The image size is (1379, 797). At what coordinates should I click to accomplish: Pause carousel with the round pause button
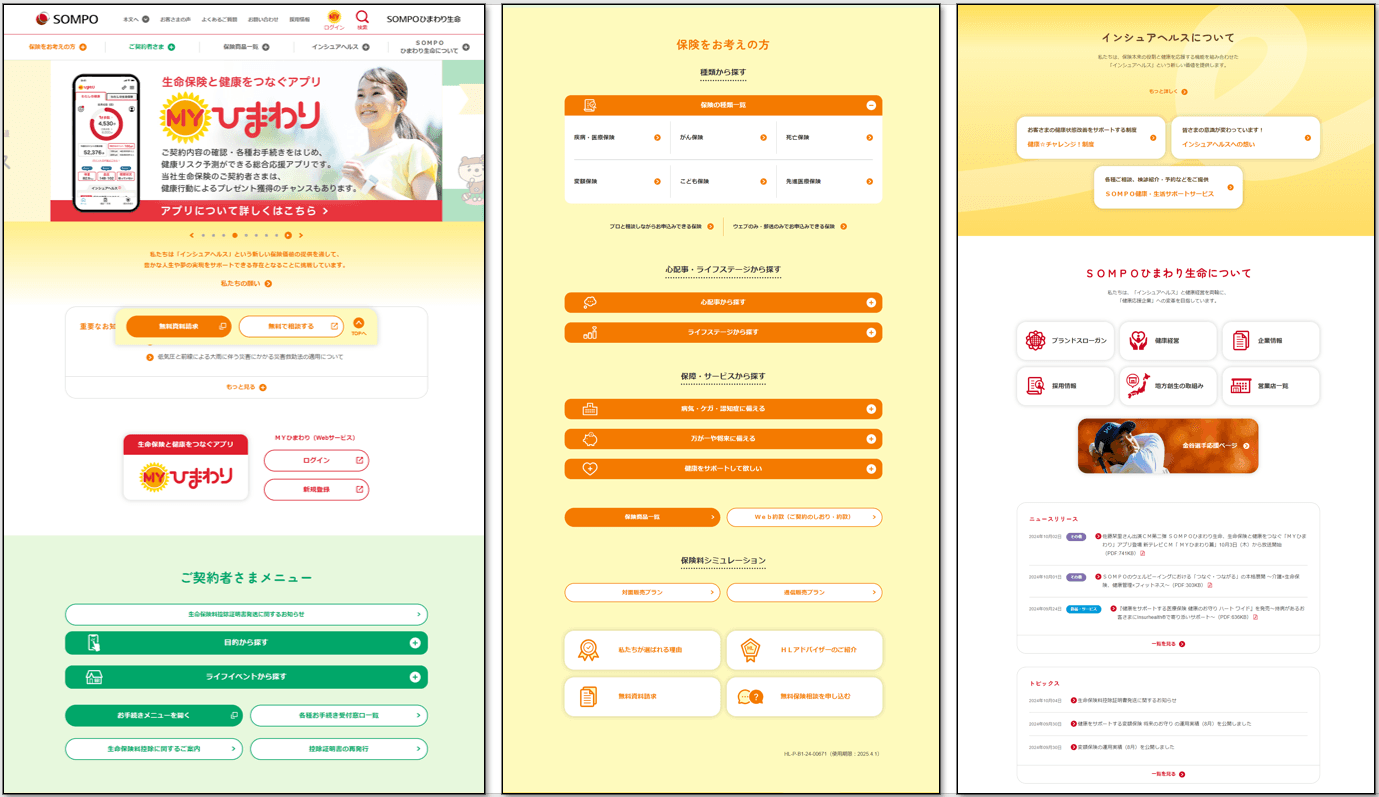[x=288, y=235]
